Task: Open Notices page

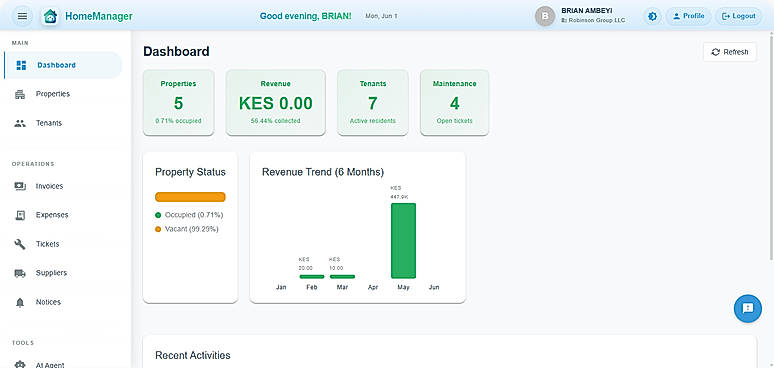Action: pos(63,302)
